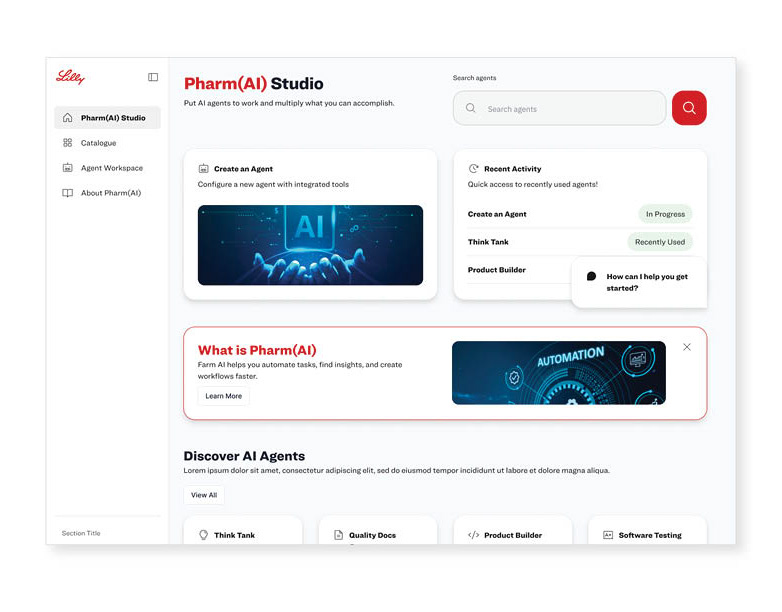Go to Agent Workspace in the sidebar

tap(107, 168)
